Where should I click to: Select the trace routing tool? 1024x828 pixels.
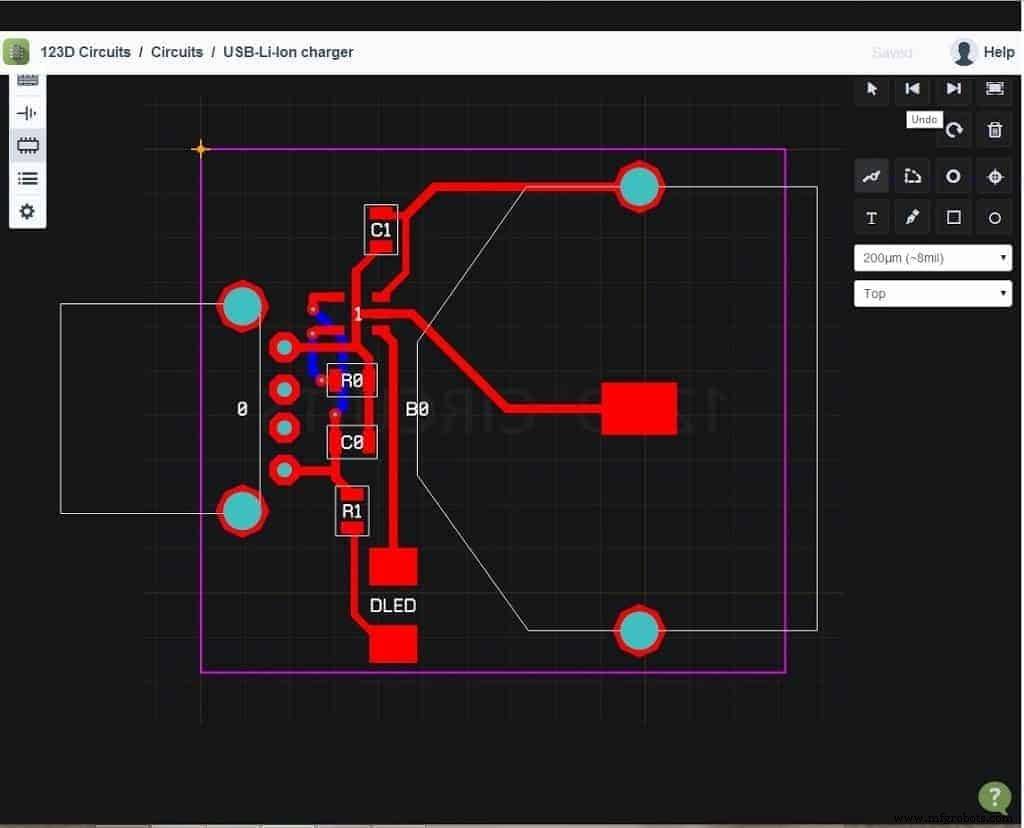(x=871, y=176)
